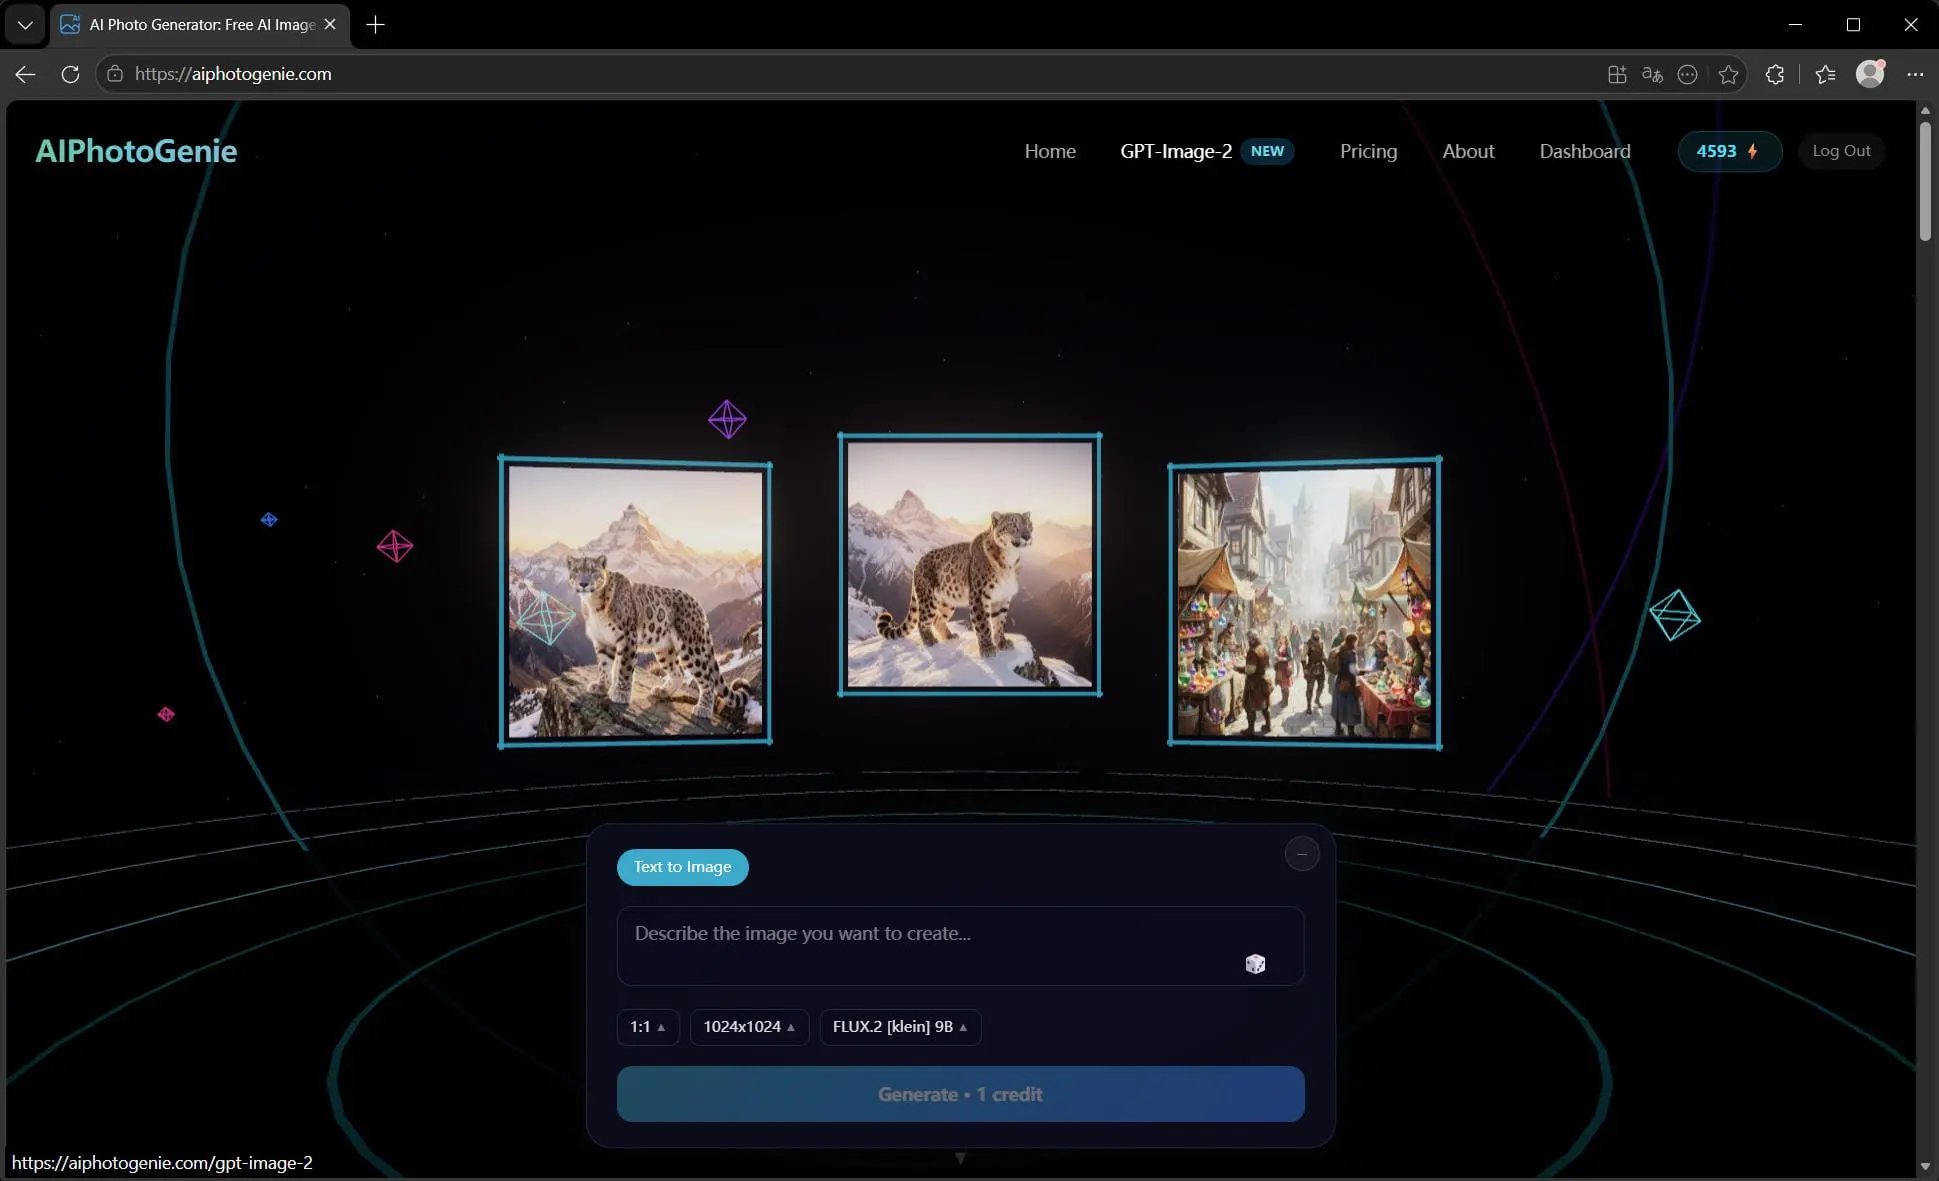Screen dimensions: 1939x1181
Task: Maximize the browser window
Action: click(x=1853, y=25)
